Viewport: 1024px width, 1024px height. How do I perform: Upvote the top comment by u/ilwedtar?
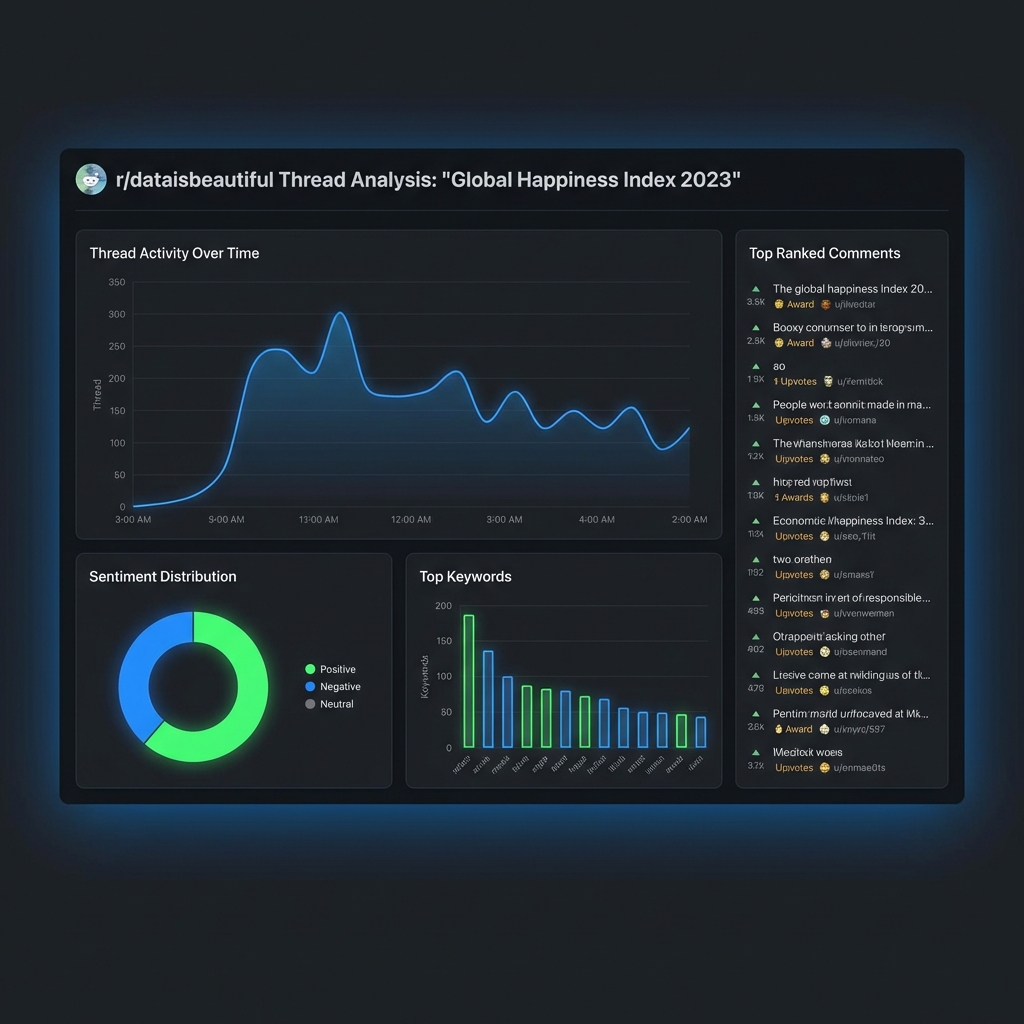point(755,288)
